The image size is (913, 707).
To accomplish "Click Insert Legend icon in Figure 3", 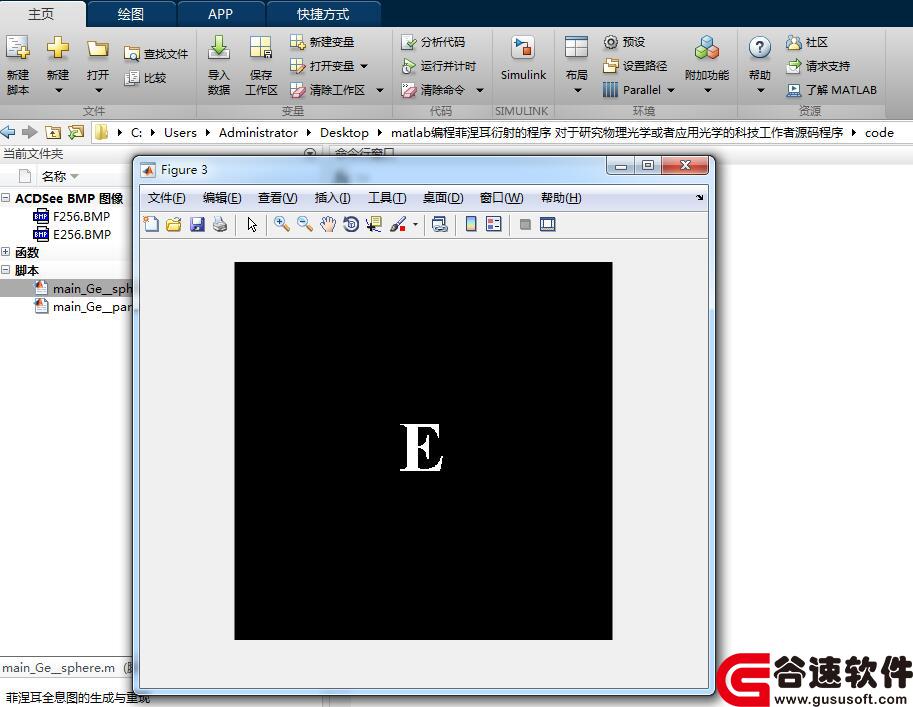I will [494, 224].
